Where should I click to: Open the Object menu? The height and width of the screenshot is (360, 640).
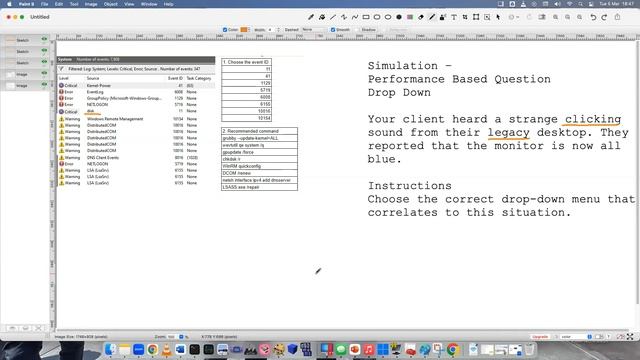111,4
